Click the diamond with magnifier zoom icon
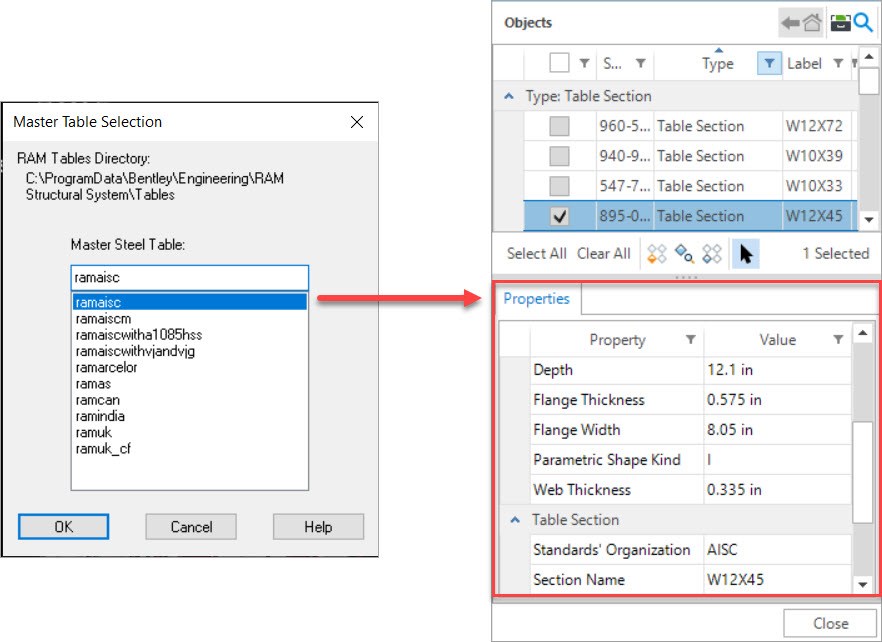Screen dimensions: 882x642 pos(685,254)
